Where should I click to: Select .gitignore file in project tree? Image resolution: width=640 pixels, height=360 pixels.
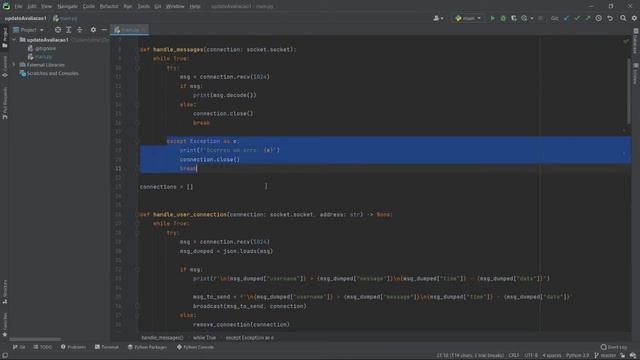click(x=42, y=48)
